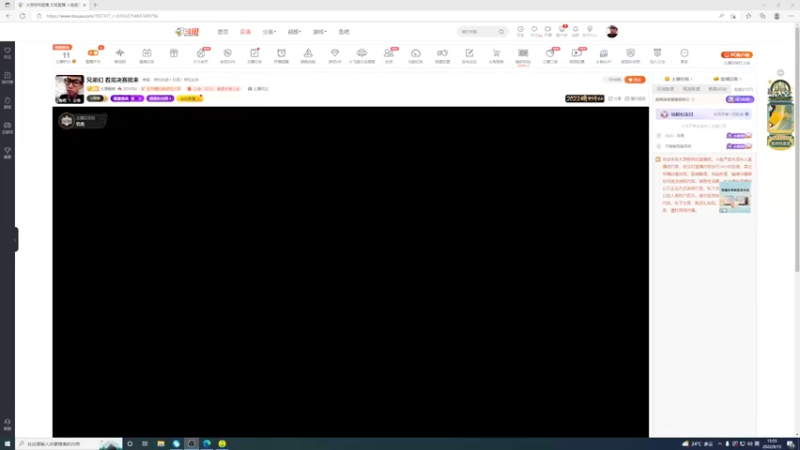800x450 pixels.
Task: Expand the 主播榜 ranking chevron link
Action: [x=679, y=79]
